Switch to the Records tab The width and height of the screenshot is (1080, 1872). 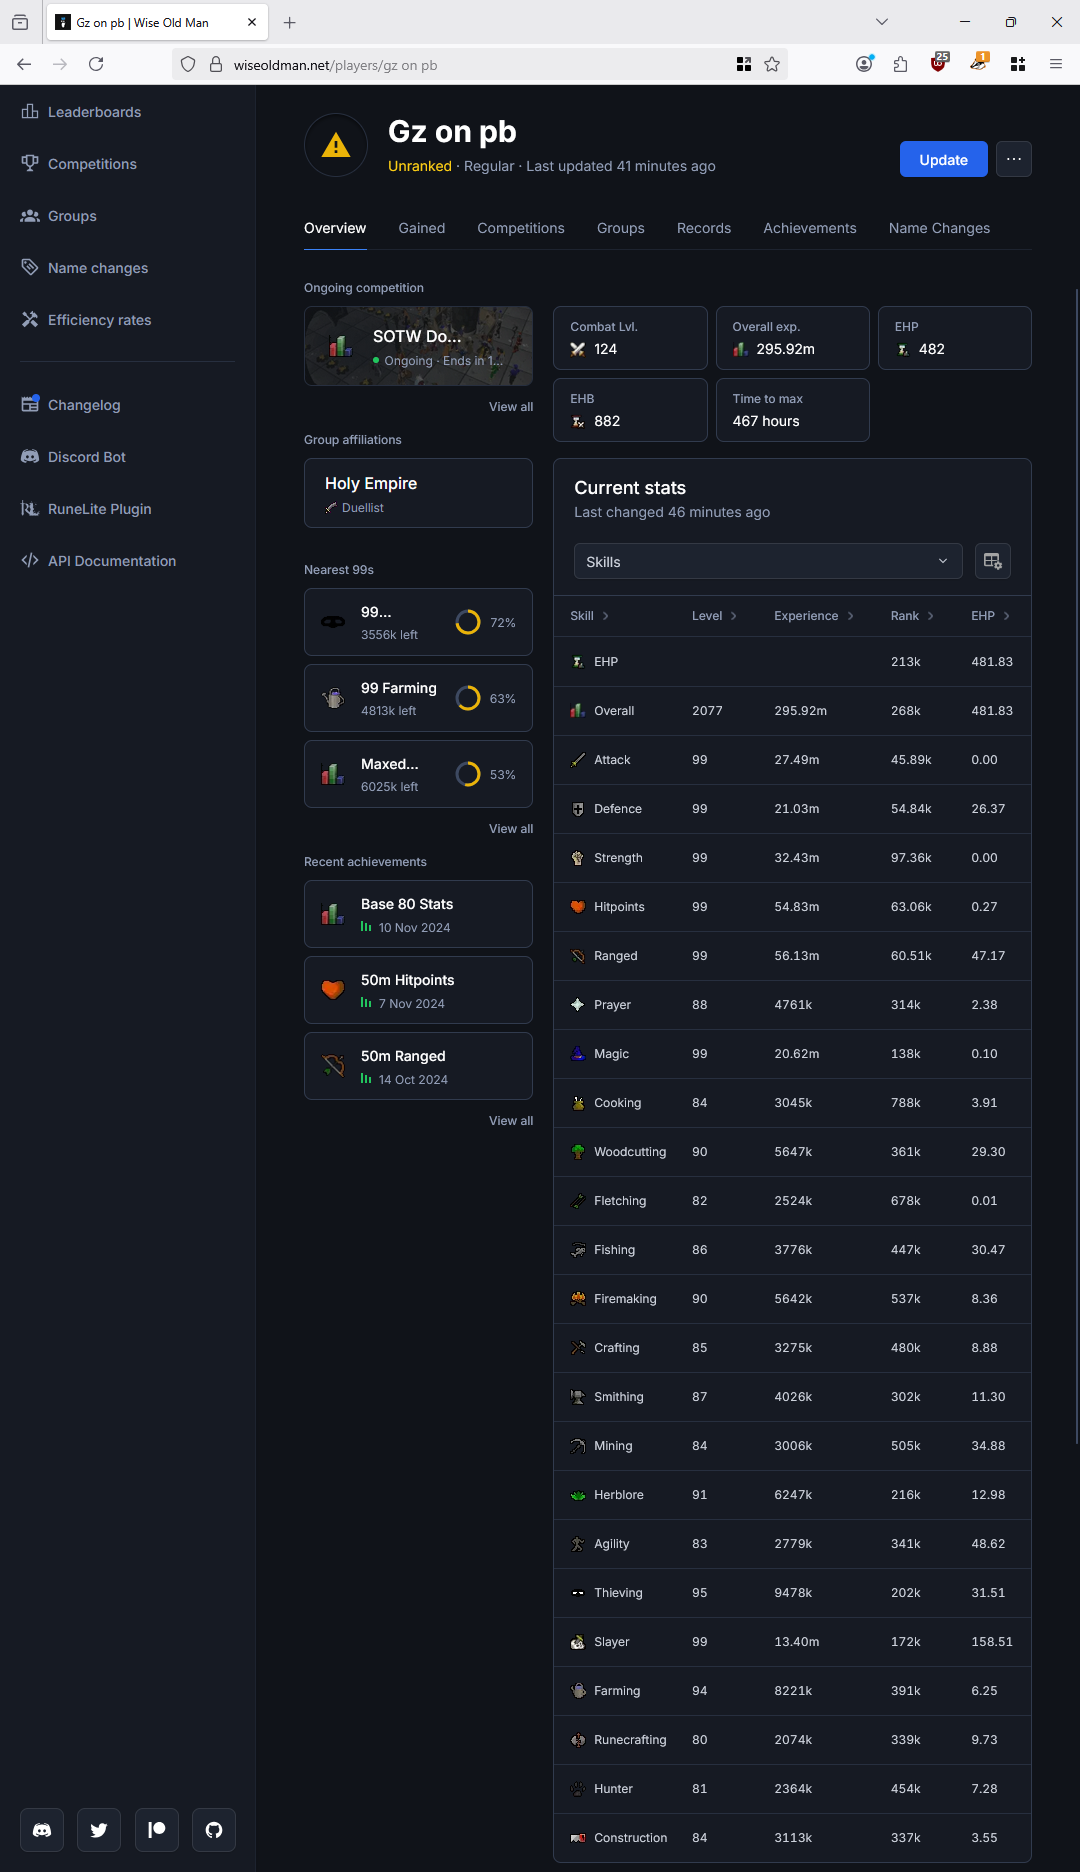[x=704, y=228]
